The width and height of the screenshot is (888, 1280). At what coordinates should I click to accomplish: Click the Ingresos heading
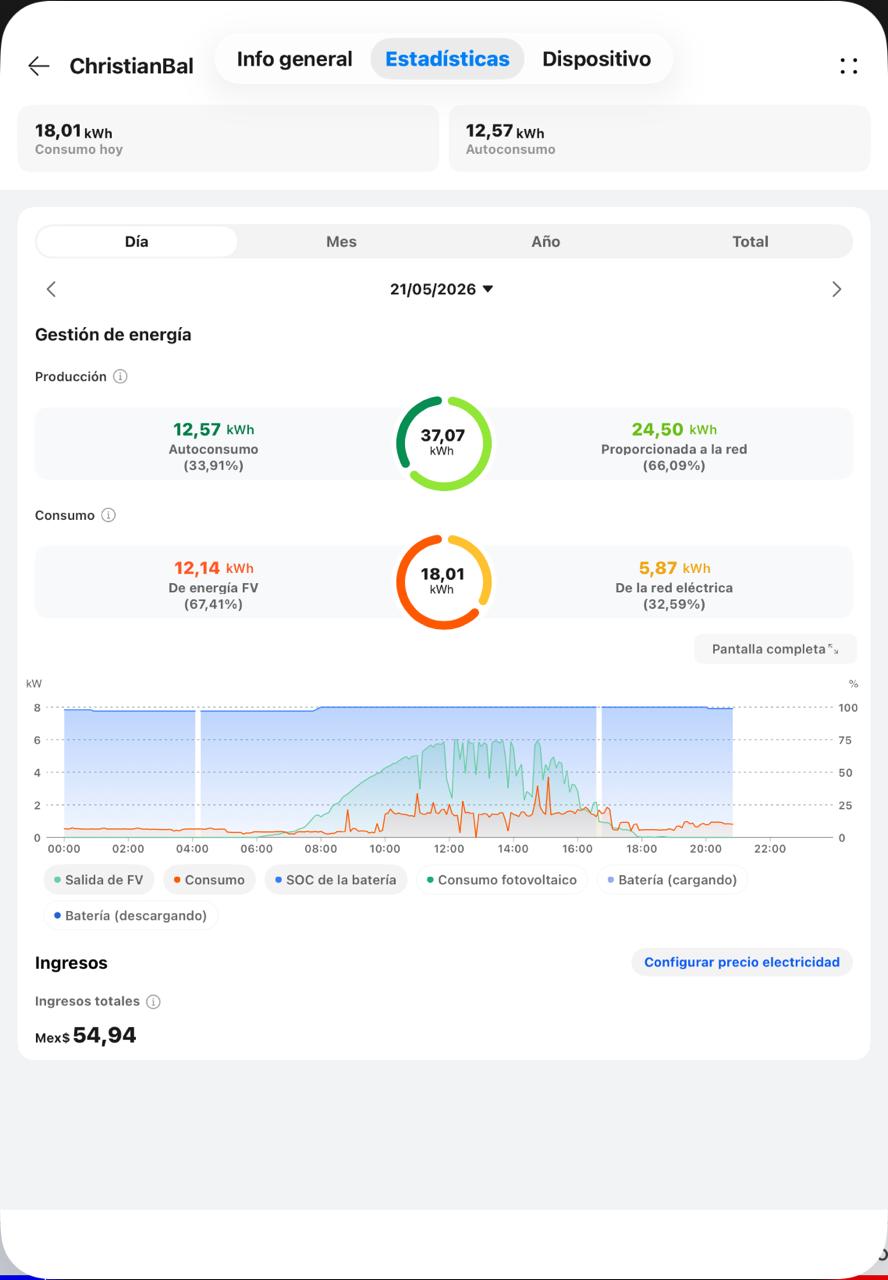tap(71, 963)
